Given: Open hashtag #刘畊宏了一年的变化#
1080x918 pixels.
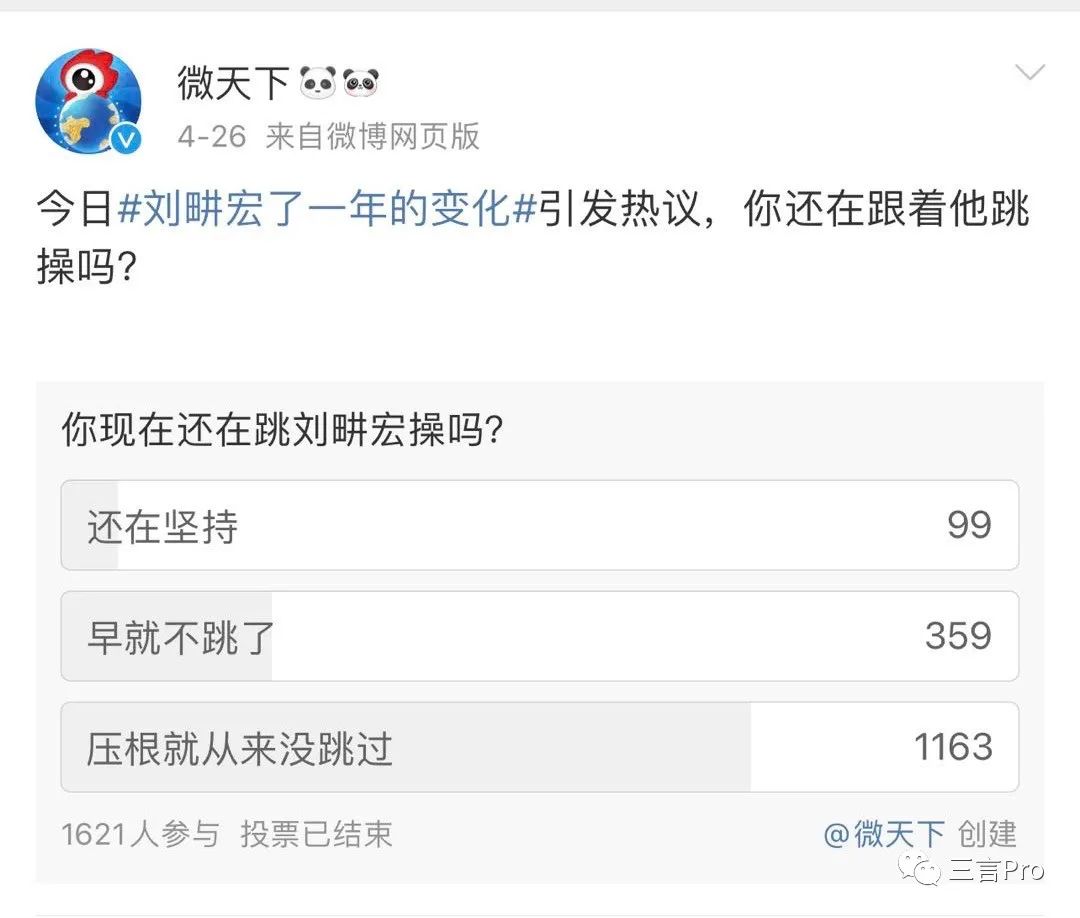Looking at the screenshot, I should click(x=328, y=212).
